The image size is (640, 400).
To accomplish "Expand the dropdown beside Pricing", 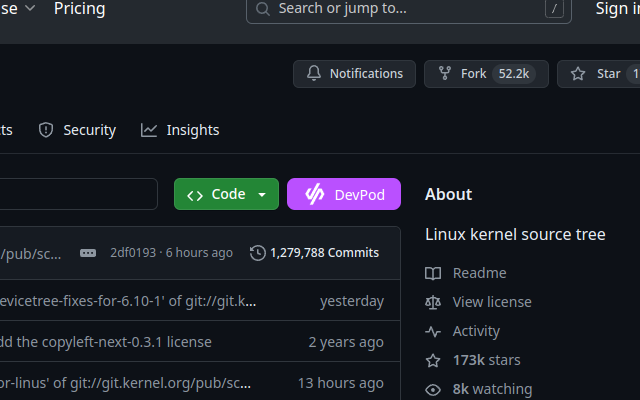I will tap(30, 9).
